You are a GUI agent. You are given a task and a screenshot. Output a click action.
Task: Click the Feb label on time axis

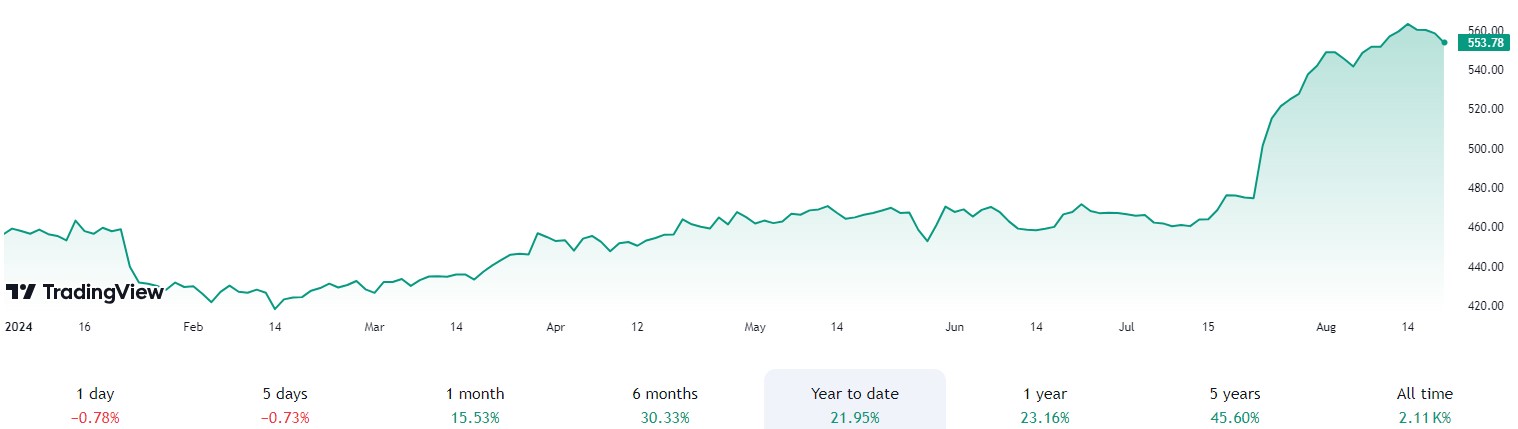click(193, 327)
